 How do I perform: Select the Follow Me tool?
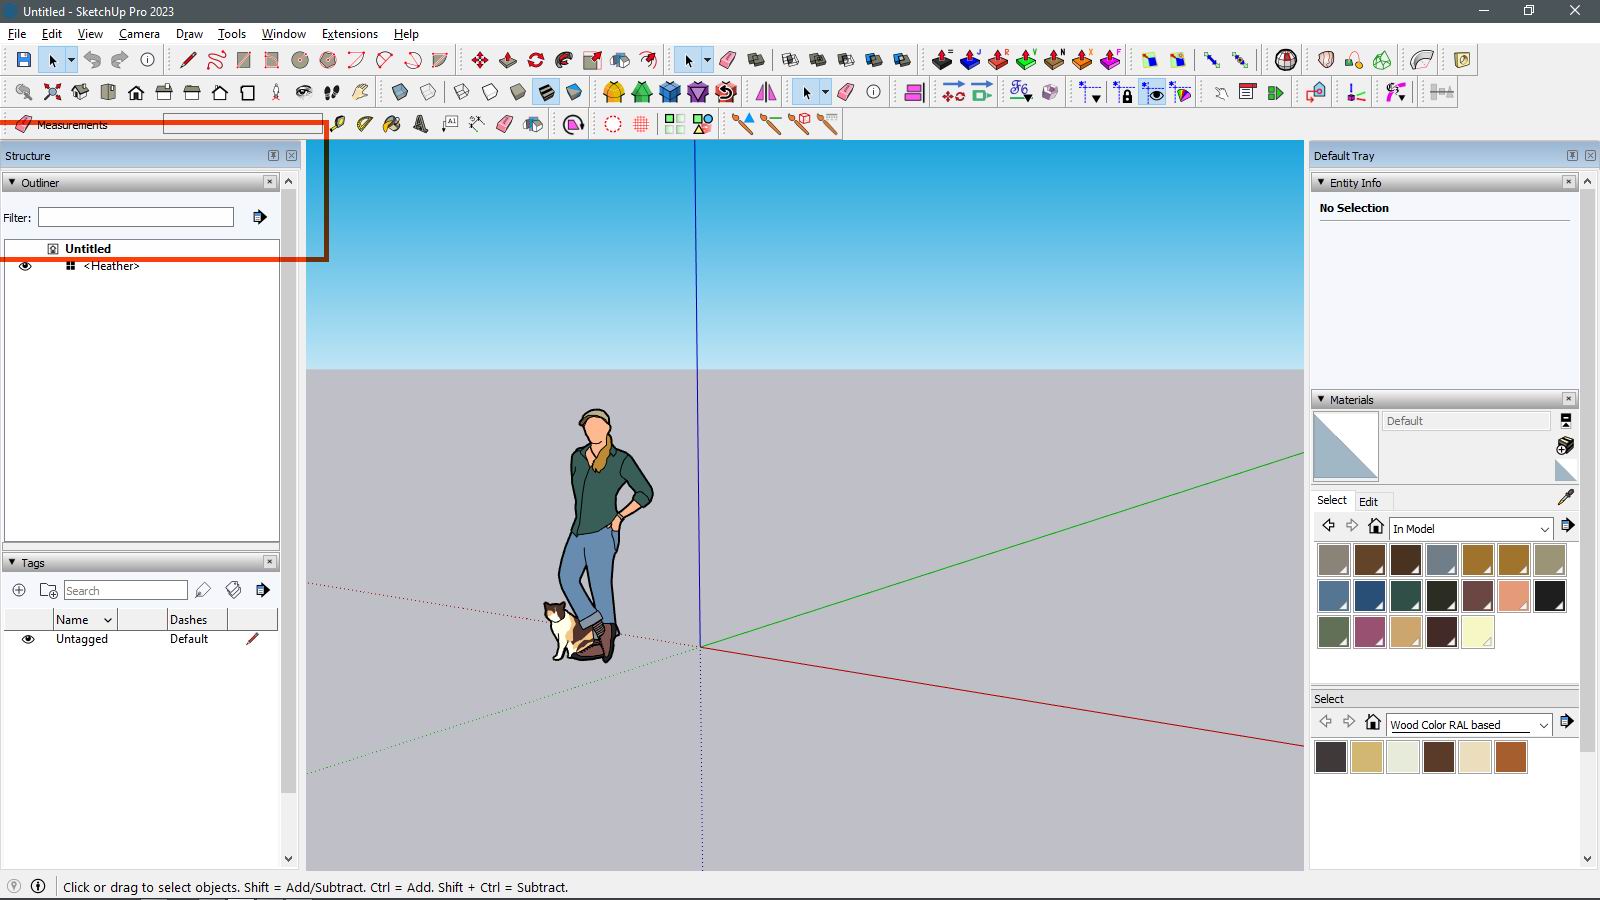point(564,60)
